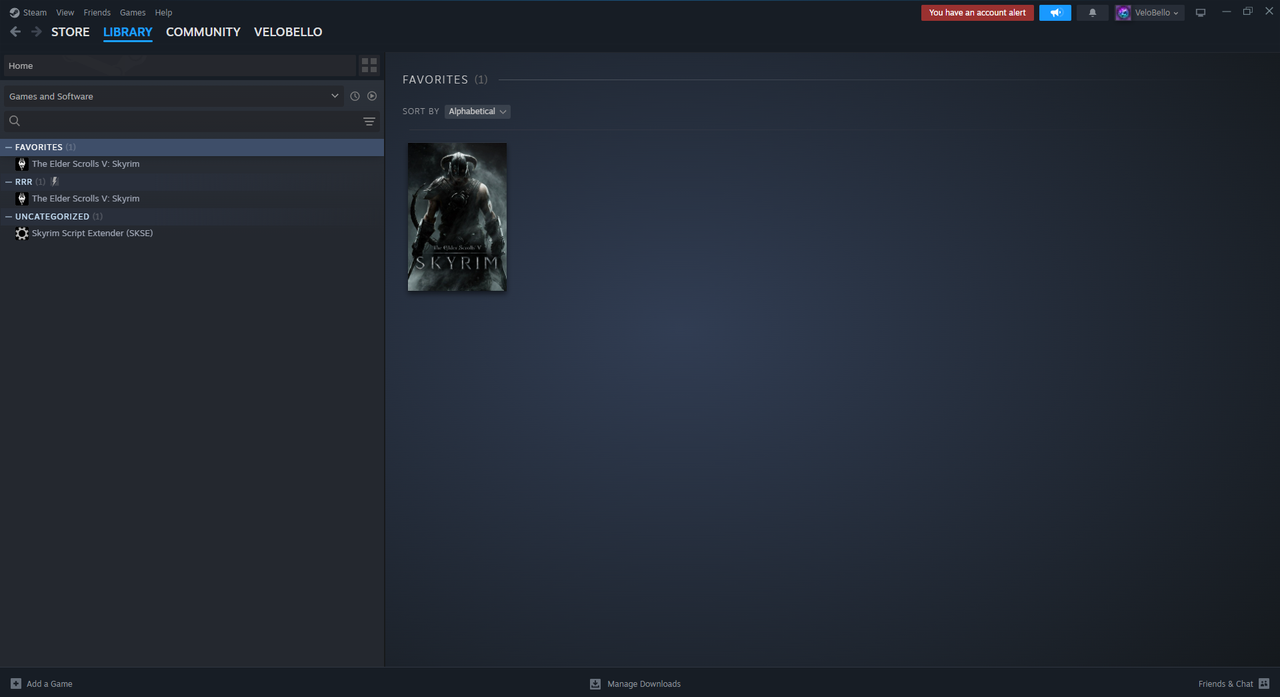Click the SORT BY label
The image size is (1280, 697).
tap(421, 111)
